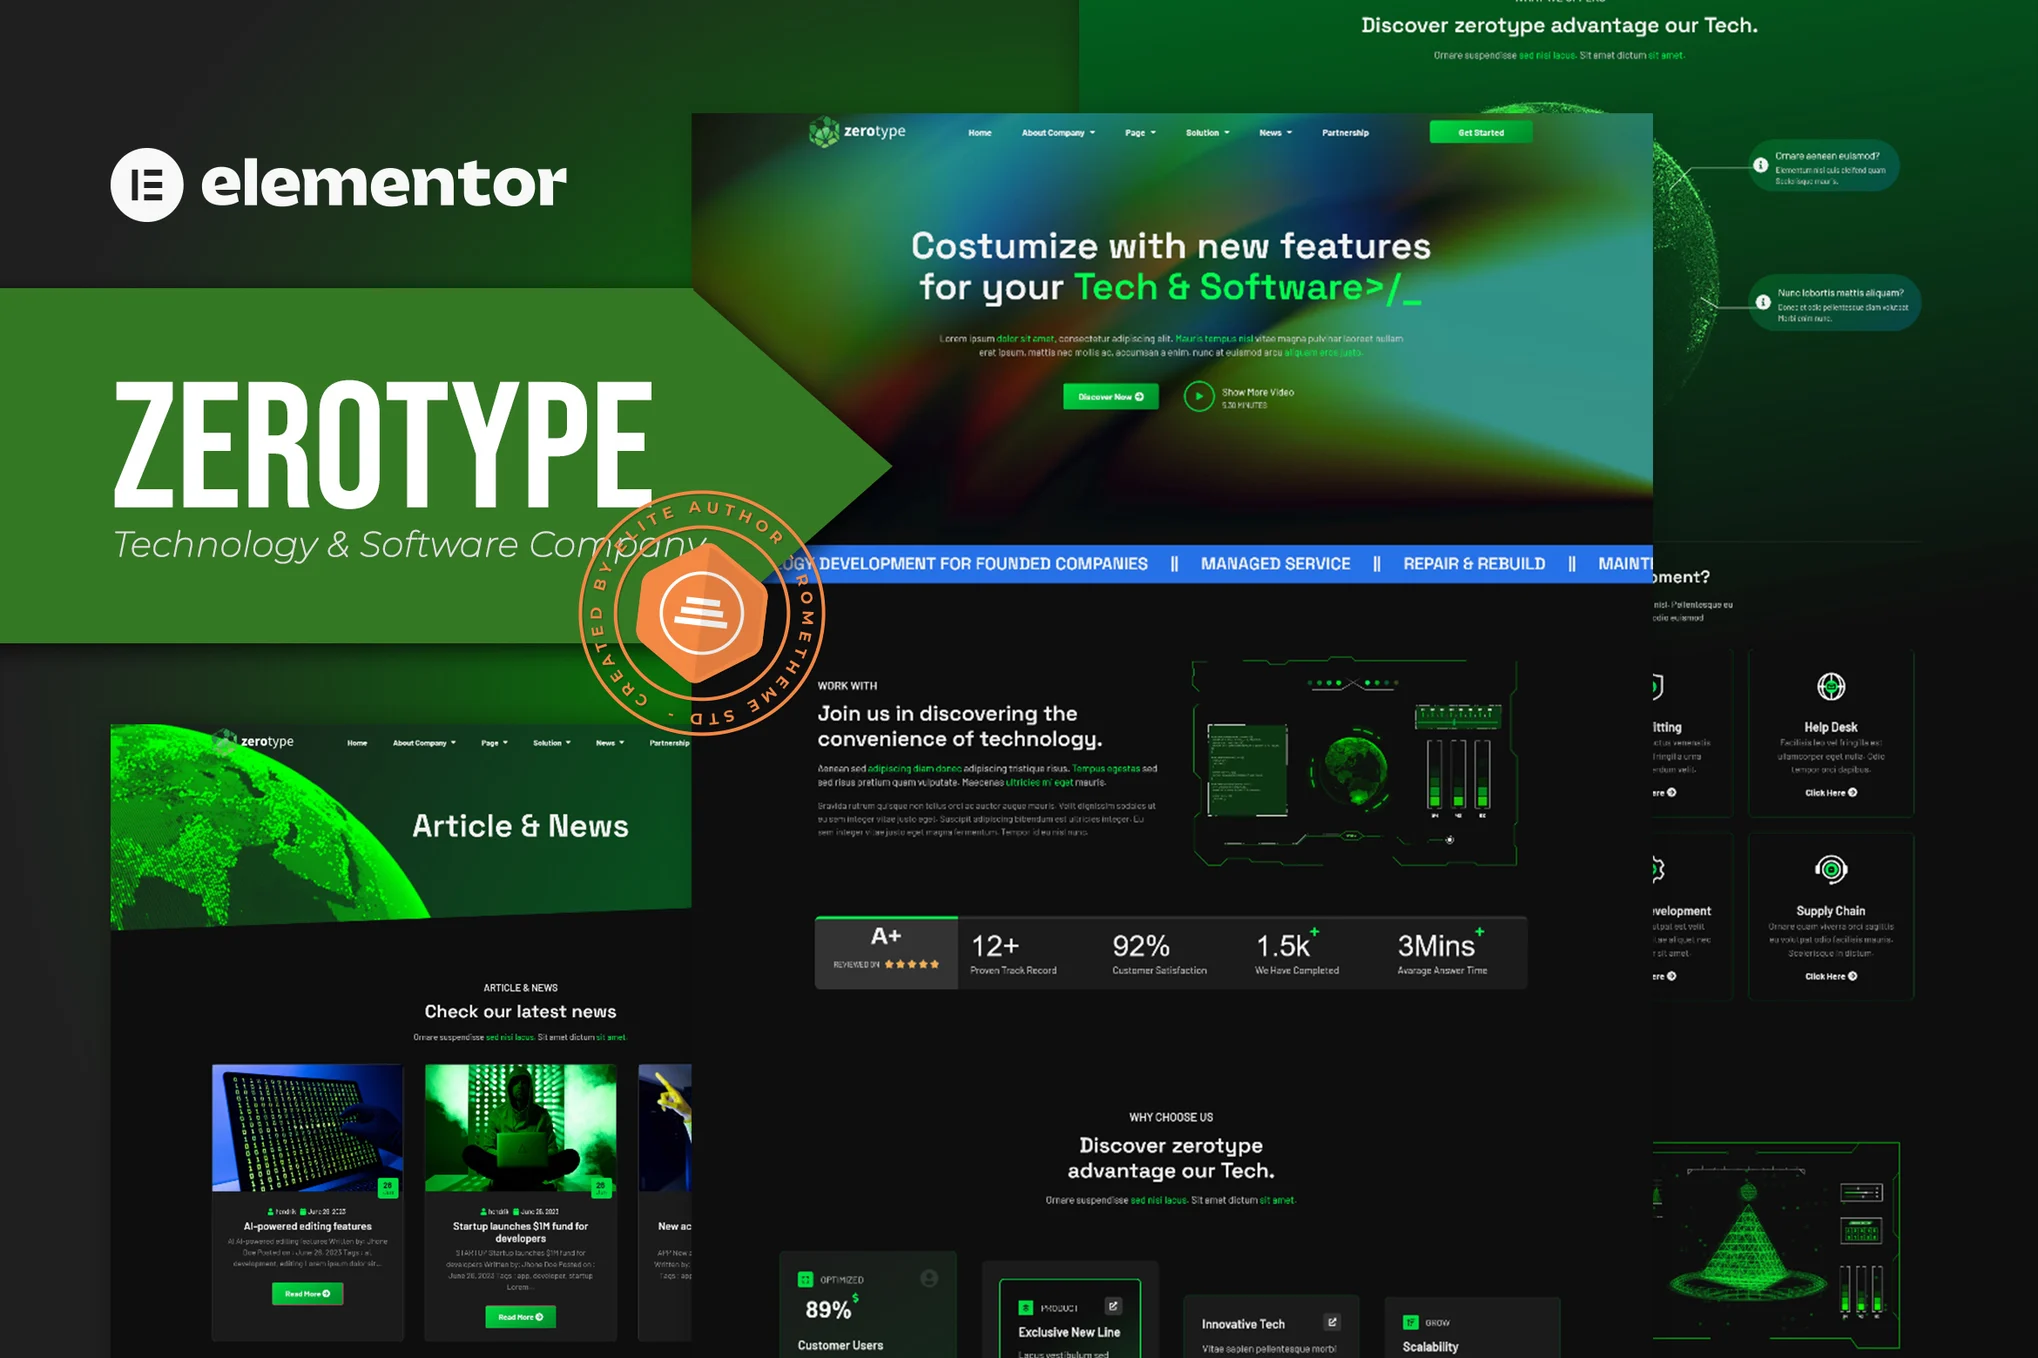Click the five star rating row
Viewport: 2038px width, 1358px height.
(x=912, y=965)
